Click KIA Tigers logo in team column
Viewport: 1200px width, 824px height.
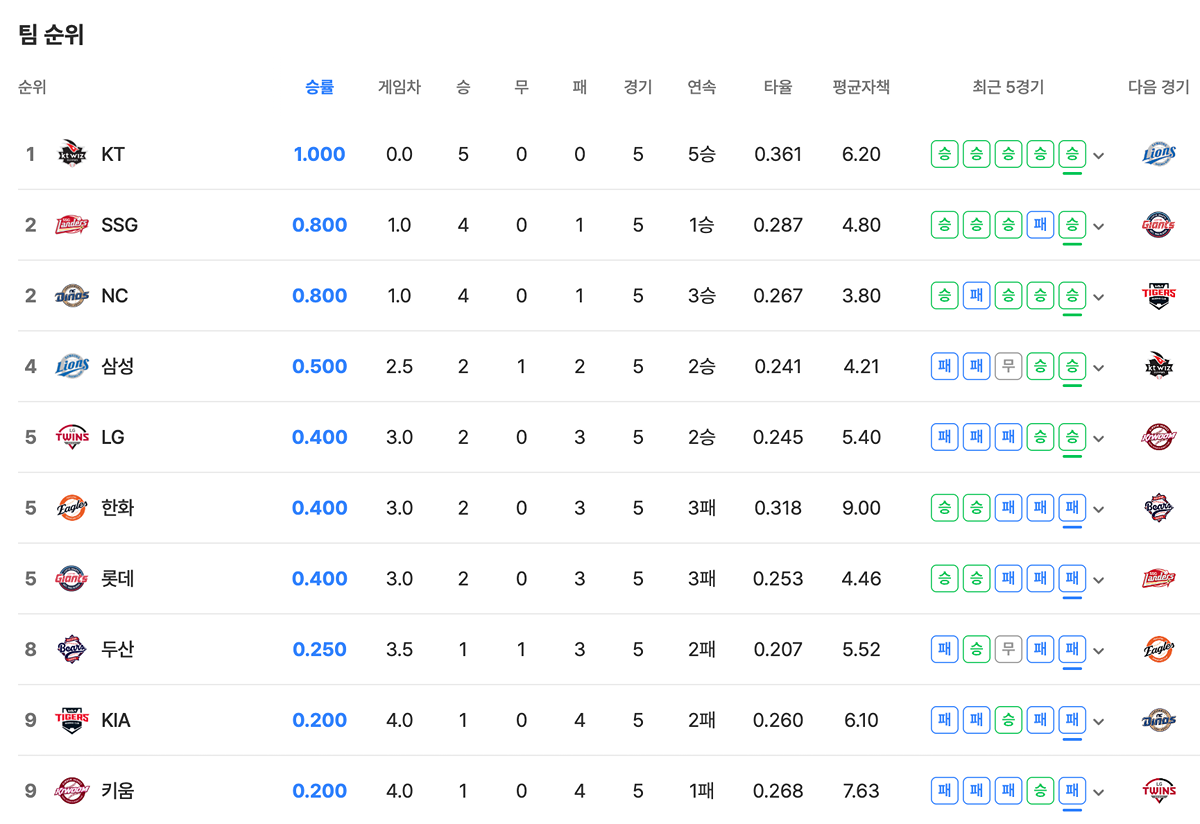click(72, 720)
